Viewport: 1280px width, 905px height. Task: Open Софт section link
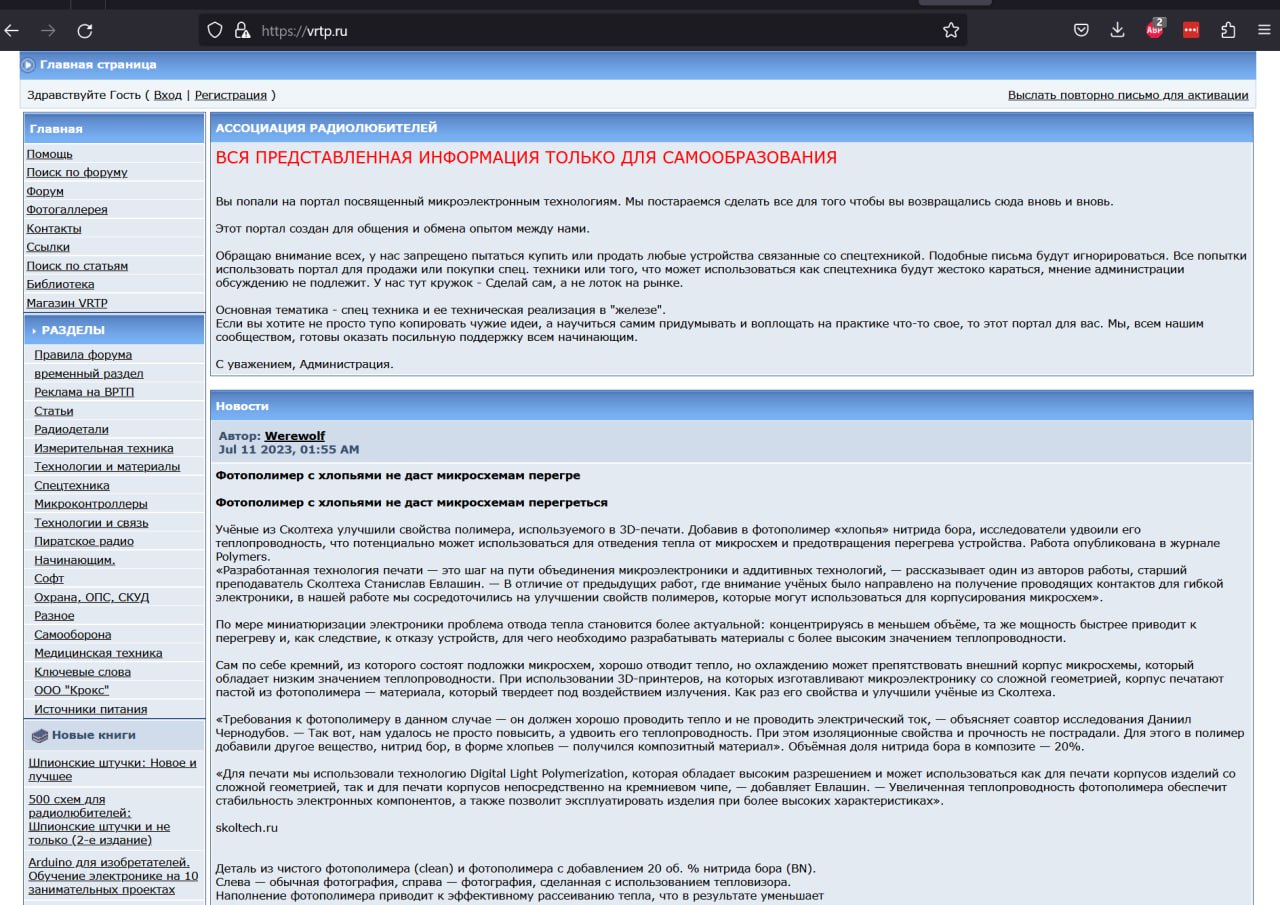(49, 579)
